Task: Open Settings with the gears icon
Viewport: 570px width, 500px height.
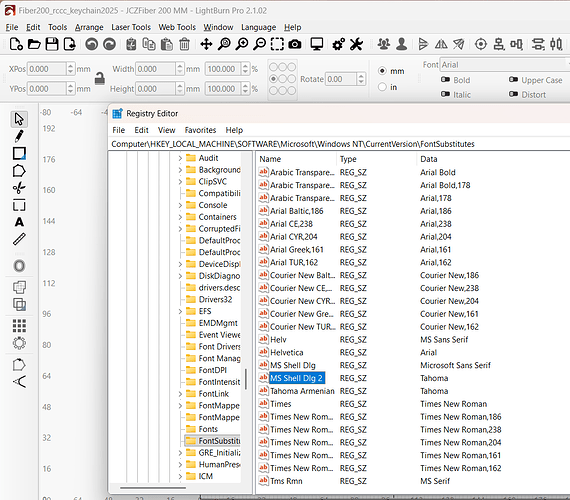Action: [338, 44]
